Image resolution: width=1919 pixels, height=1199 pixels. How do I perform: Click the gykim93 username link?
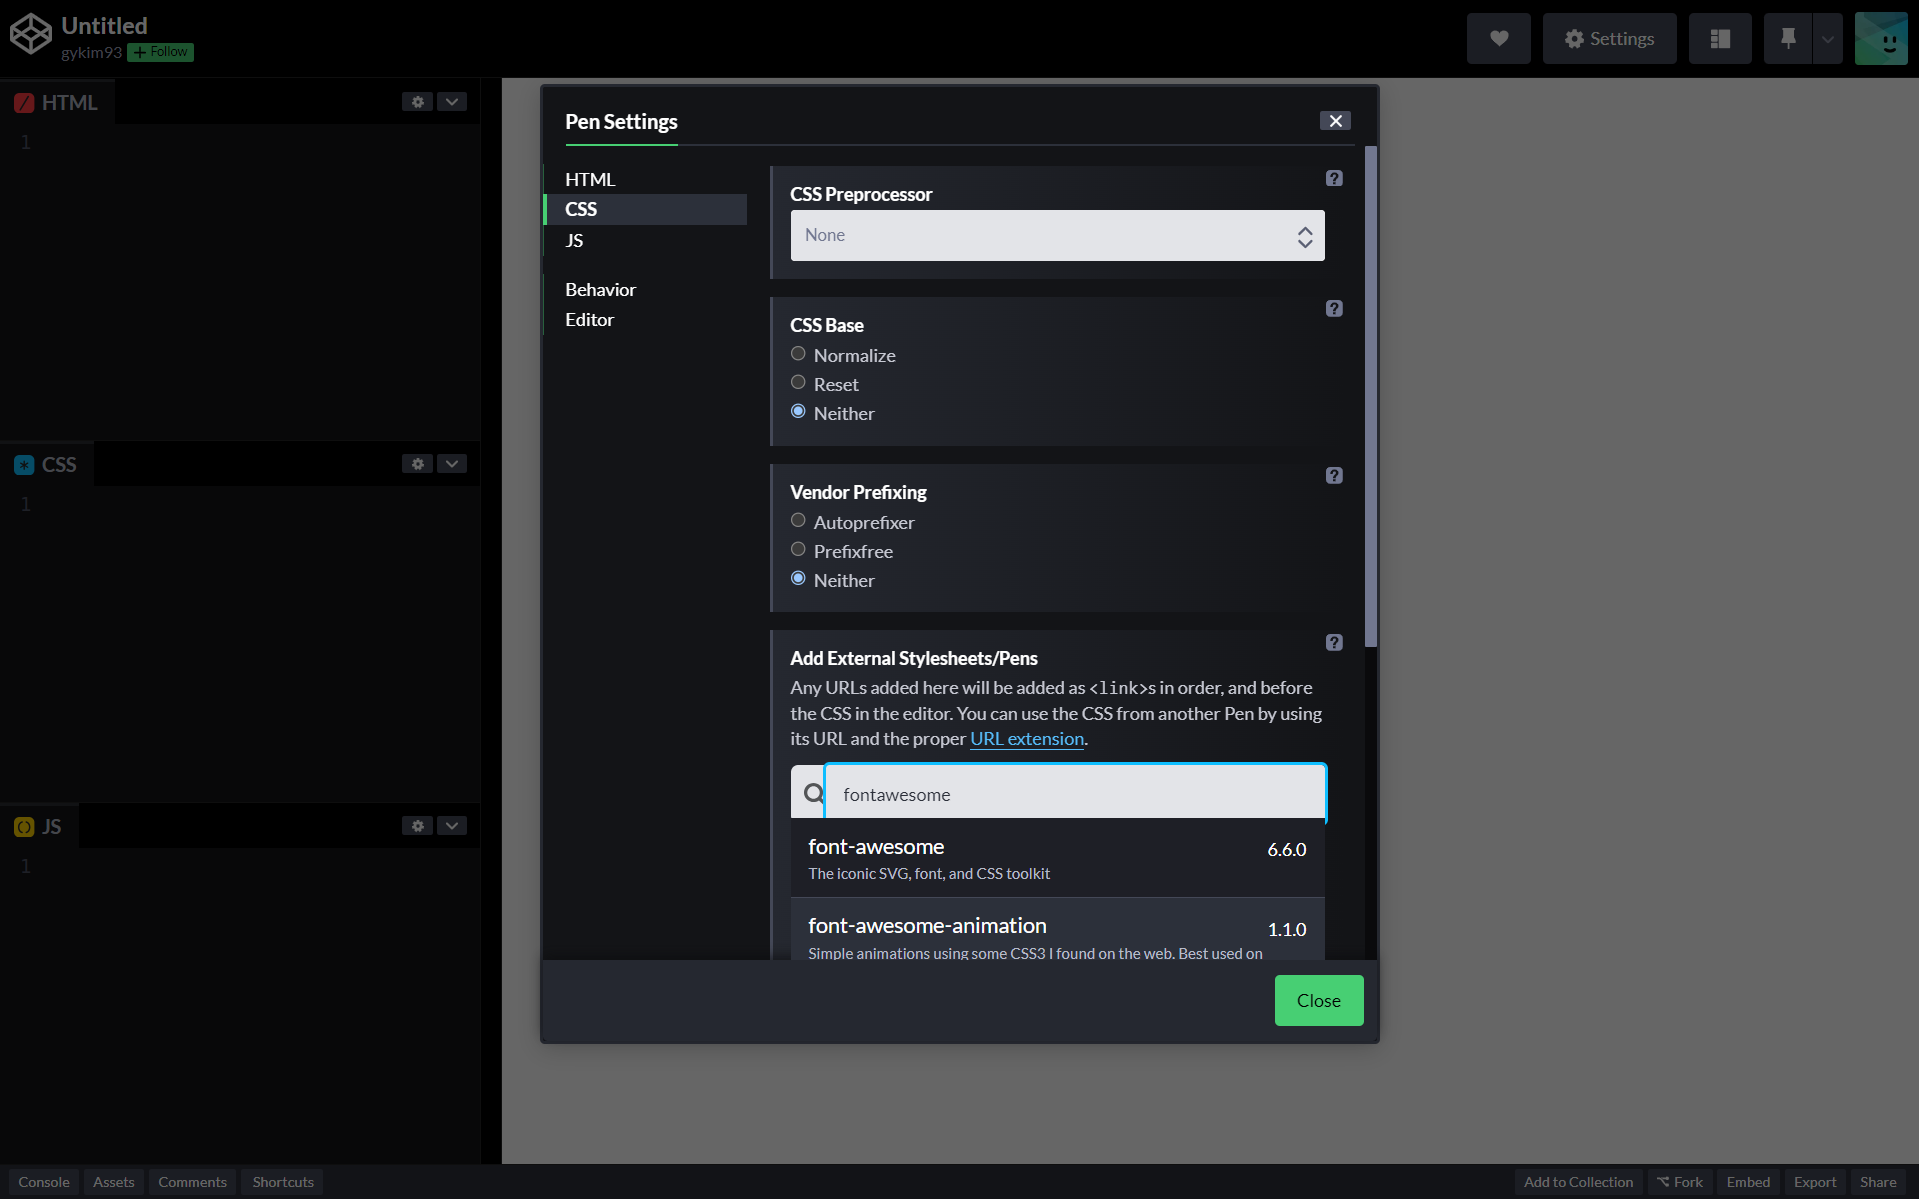point(91,53)
